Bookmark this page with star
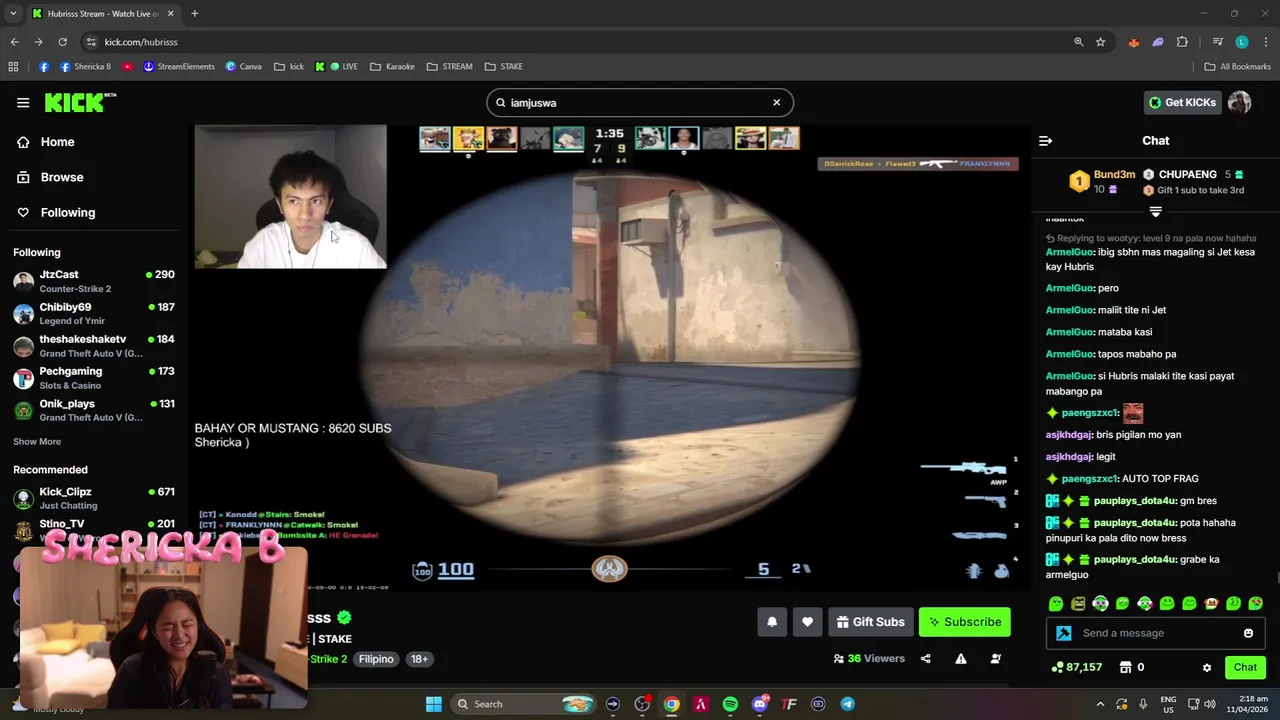 click(1100, 42)
